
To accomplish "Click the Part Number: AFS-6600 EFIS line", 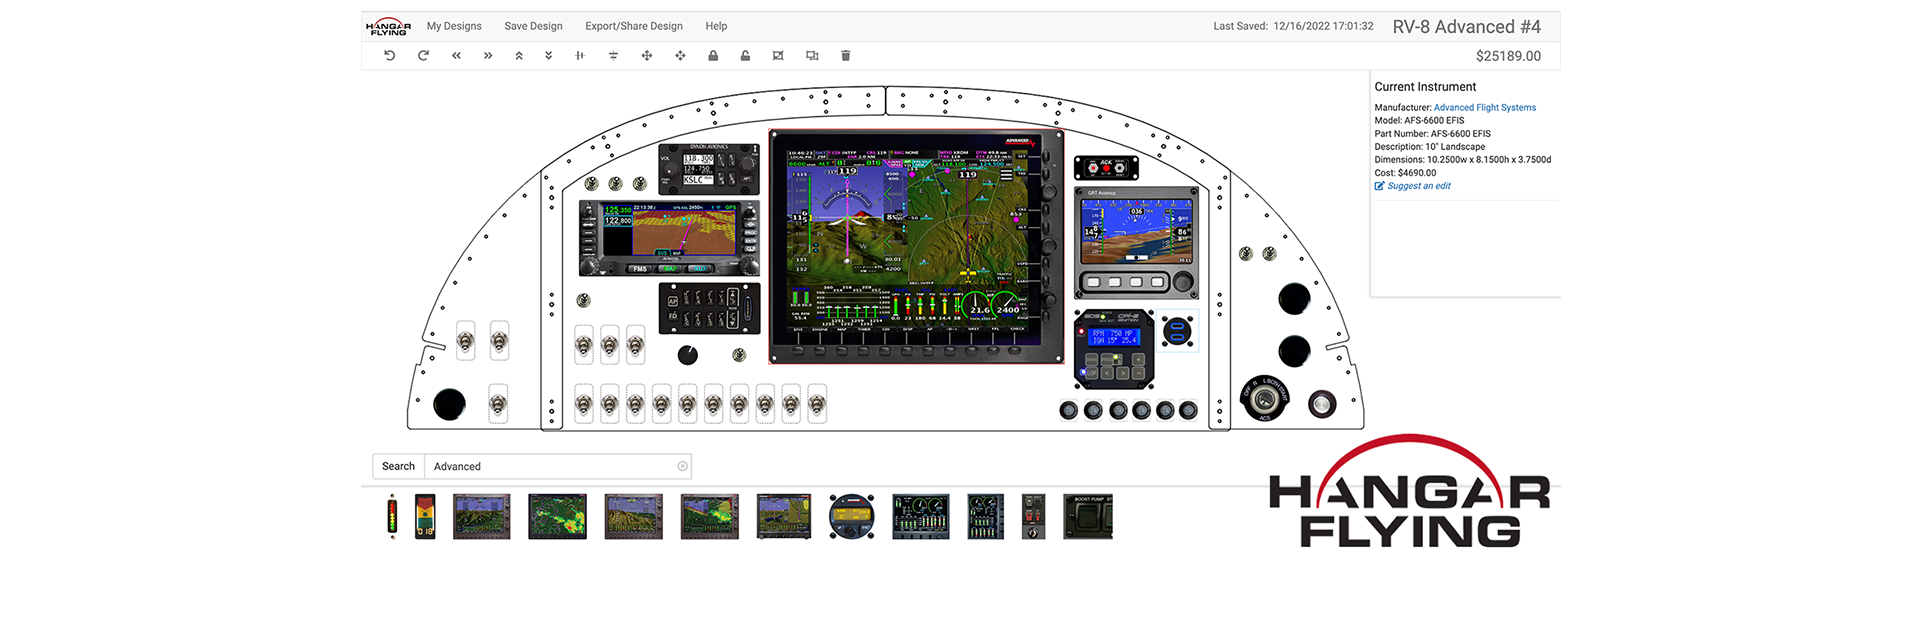I will pos(1432,134).
